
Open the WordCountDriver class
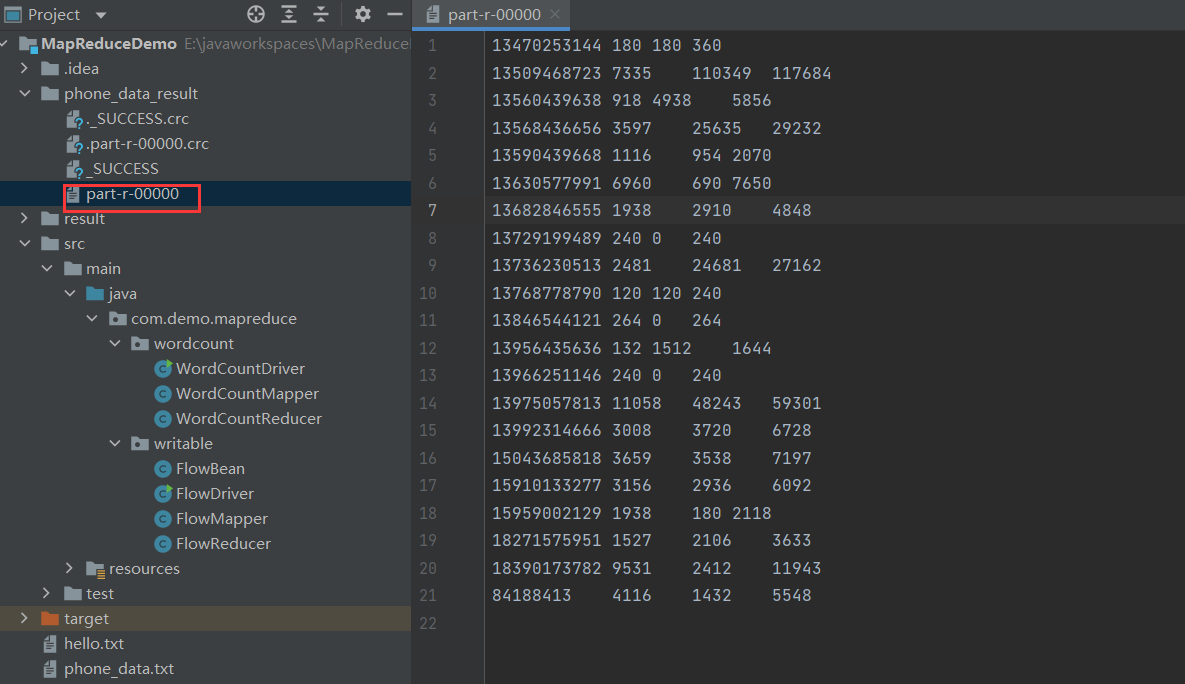coord(240,369)
